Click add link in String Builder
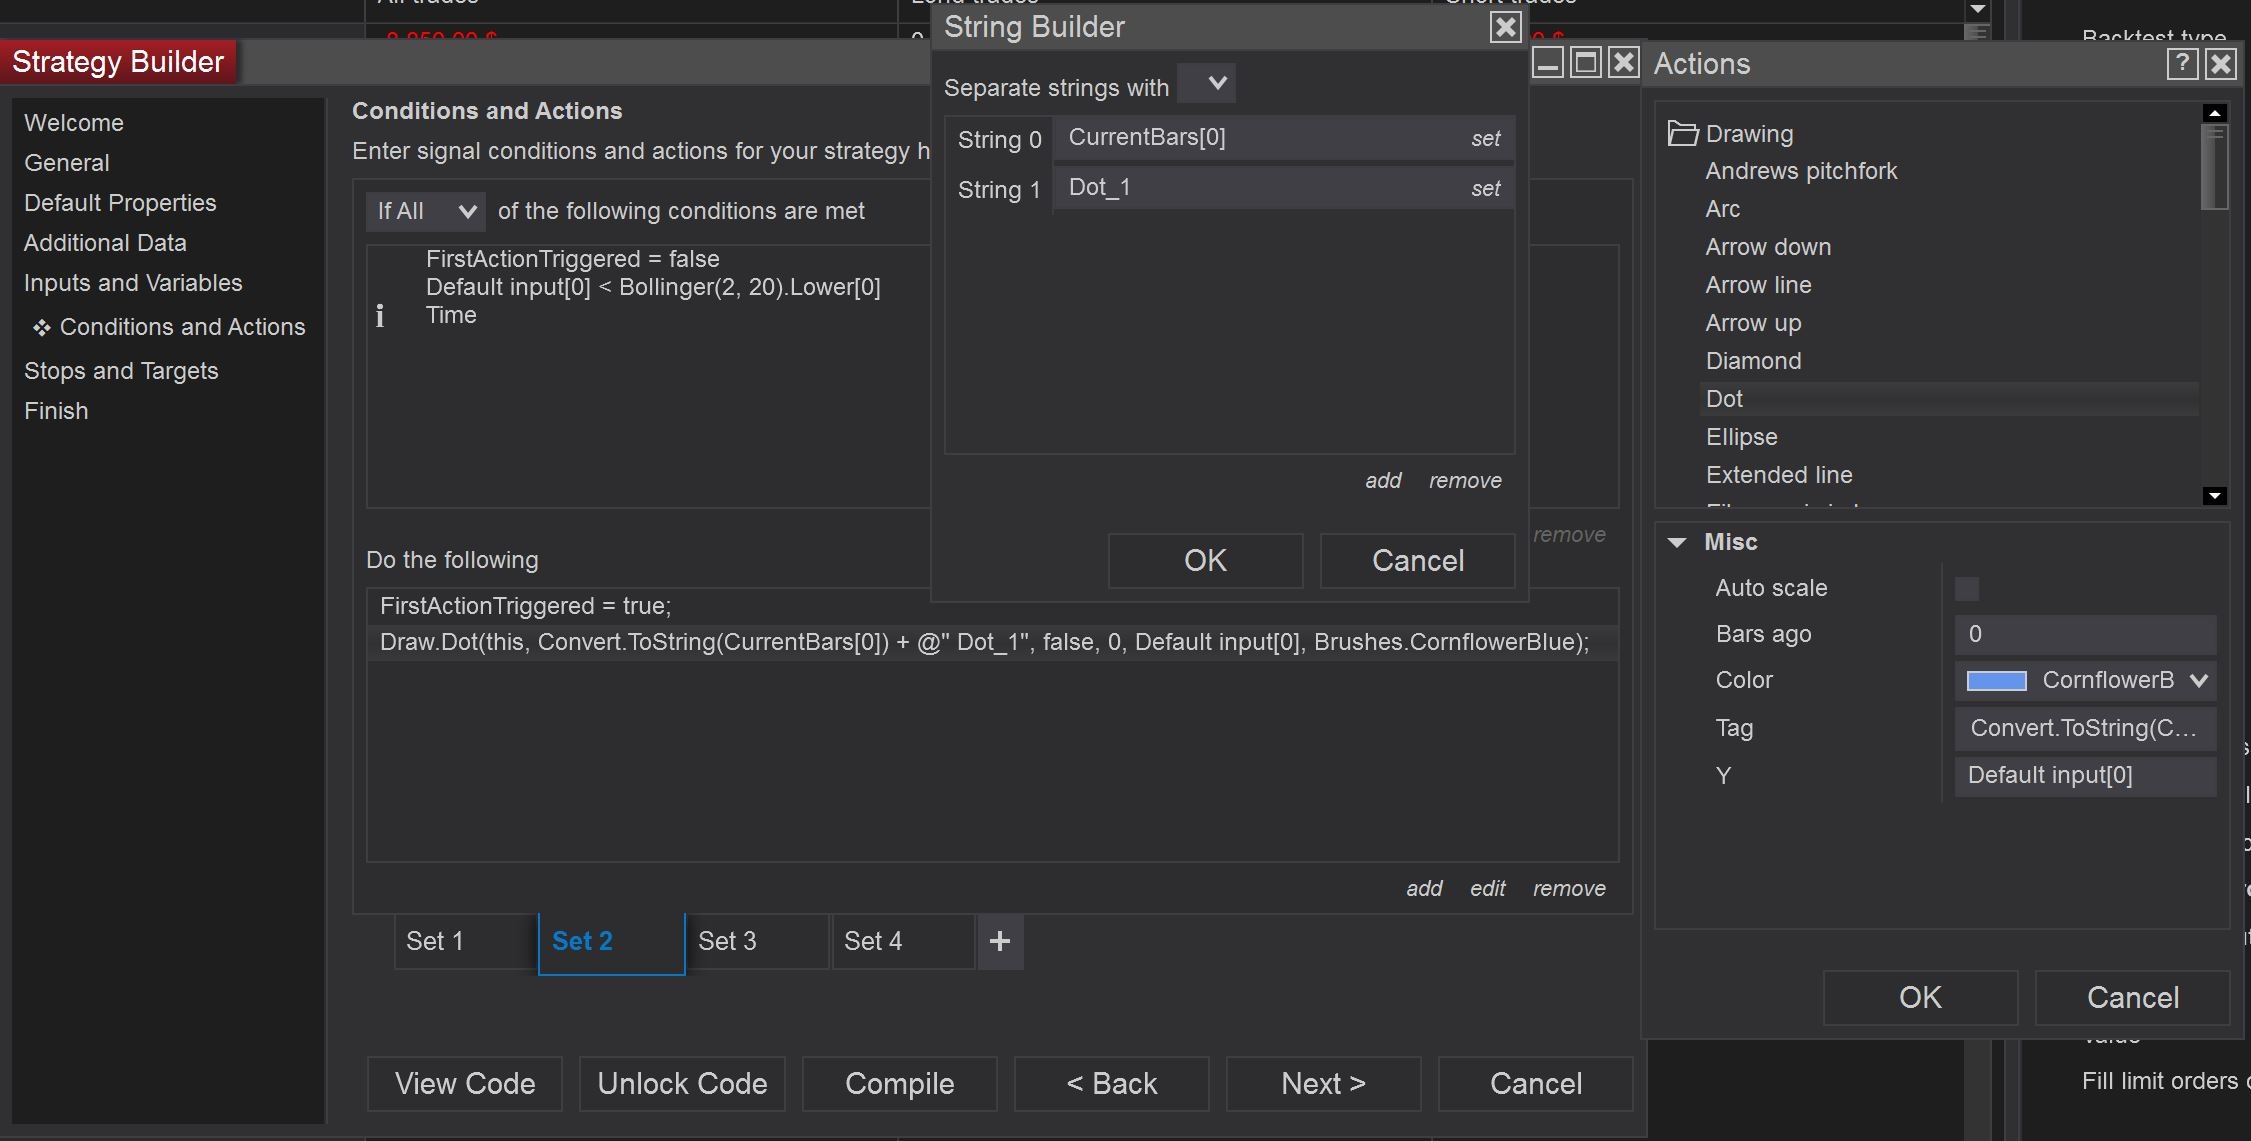This screenshot has width=2251, height=1141. [1383, 480]
